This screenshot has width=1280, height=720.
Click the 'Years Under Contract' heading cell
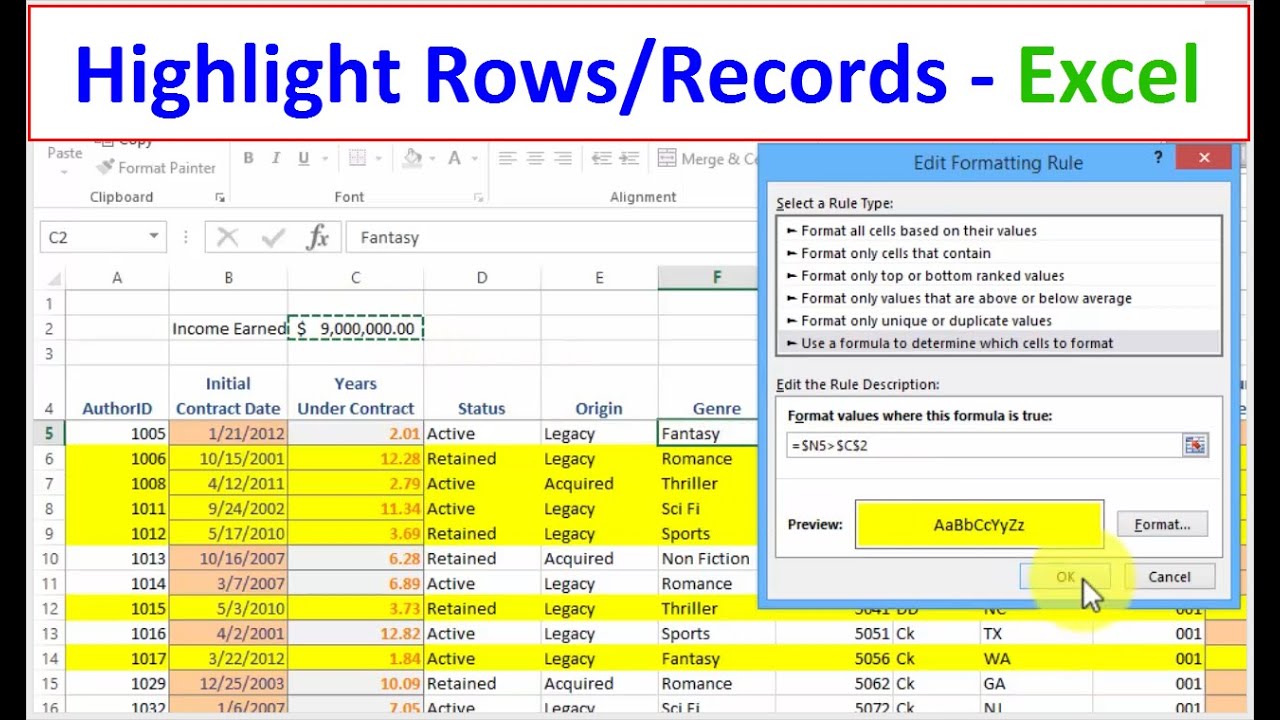click(x=355, y=394)
